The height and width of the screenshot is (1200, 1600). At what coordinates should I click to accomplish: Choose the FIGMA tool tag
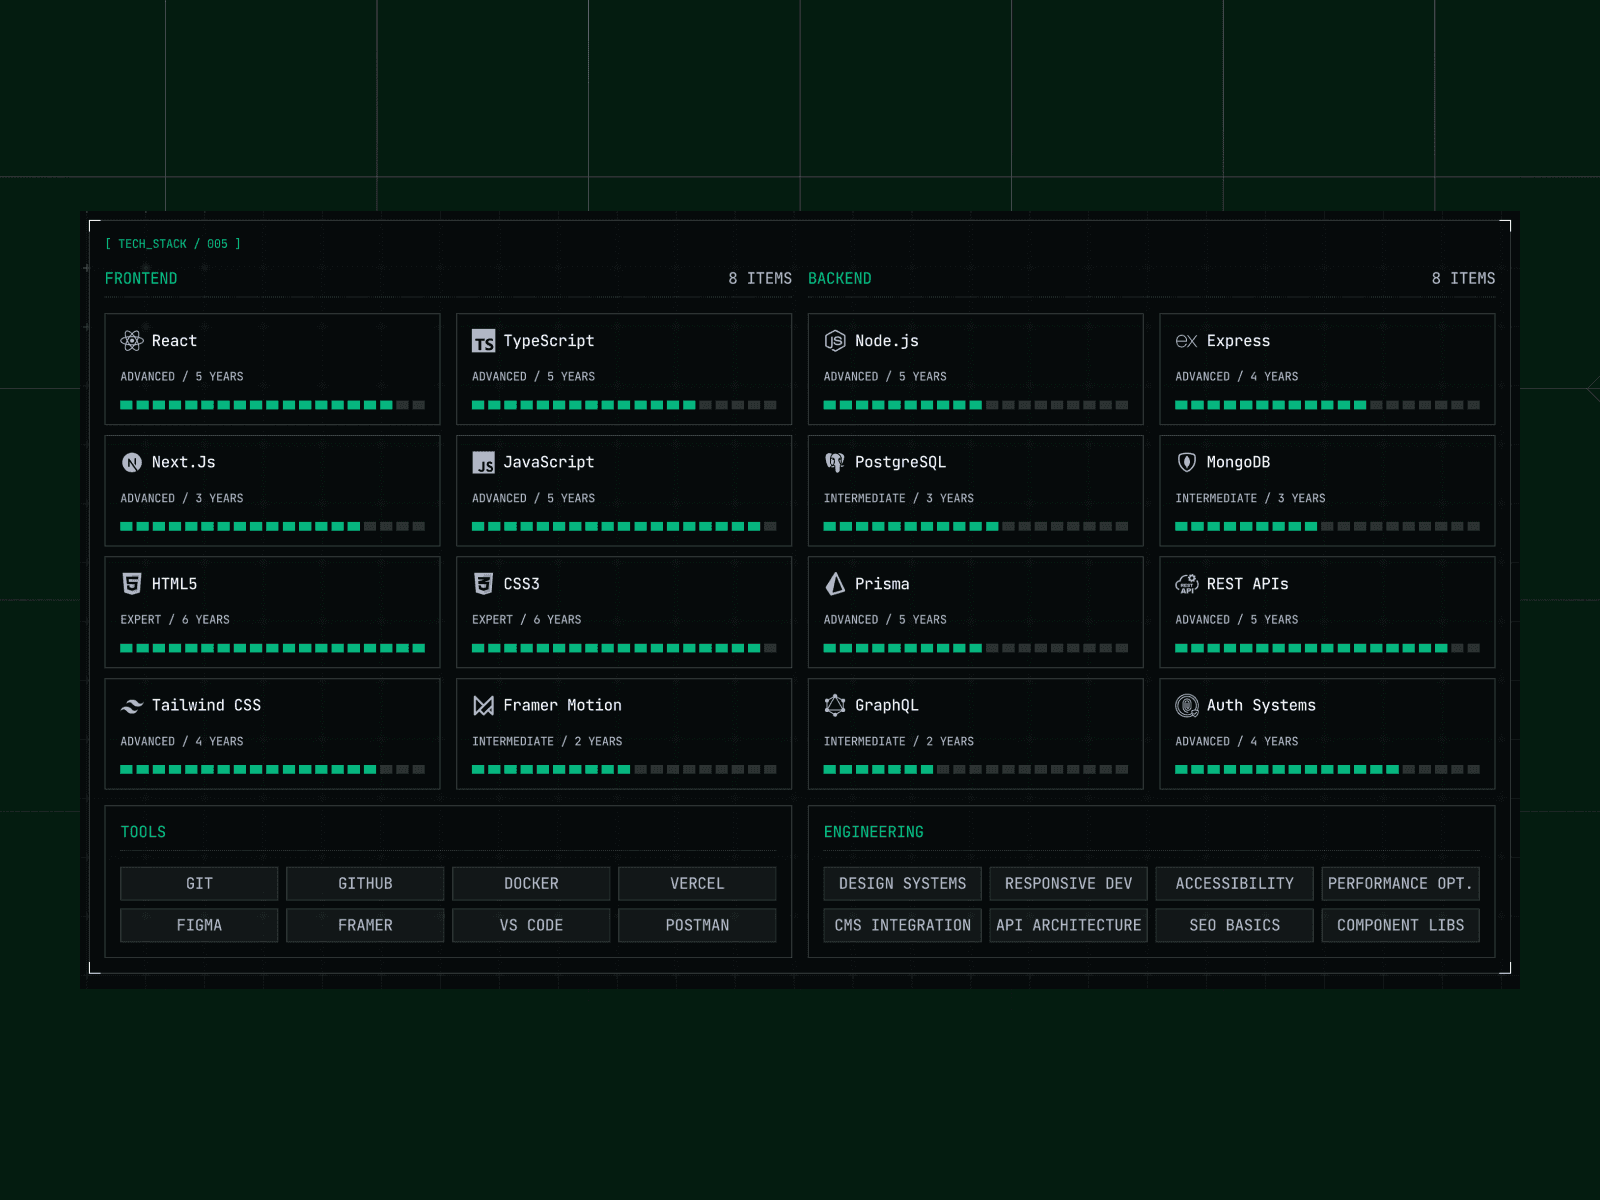point(199,926)
